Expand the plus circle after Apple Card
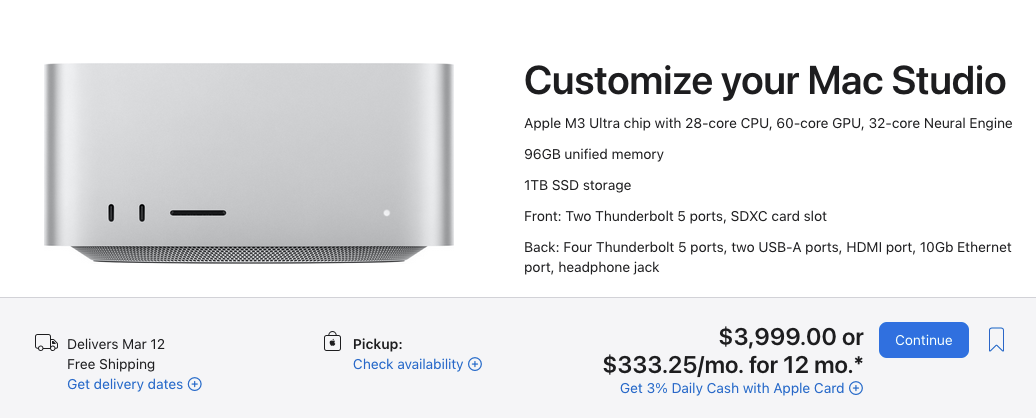 (x=856, y=388)
